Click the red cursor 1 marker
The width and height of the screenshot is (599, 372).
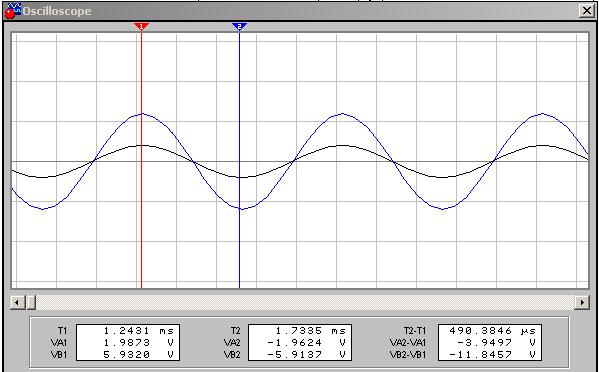click(x=141, y=26)
